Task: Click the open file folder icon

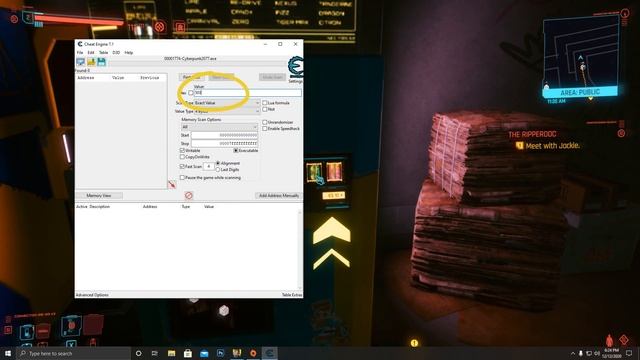Action: (91, 62)
